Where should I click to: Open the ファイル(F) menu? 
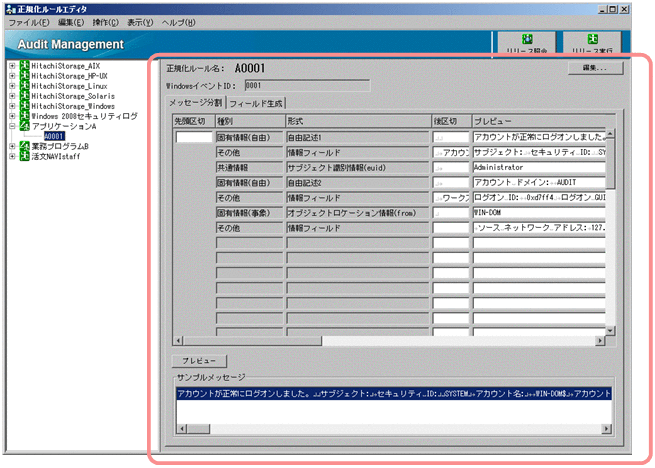tap(29, 21)
